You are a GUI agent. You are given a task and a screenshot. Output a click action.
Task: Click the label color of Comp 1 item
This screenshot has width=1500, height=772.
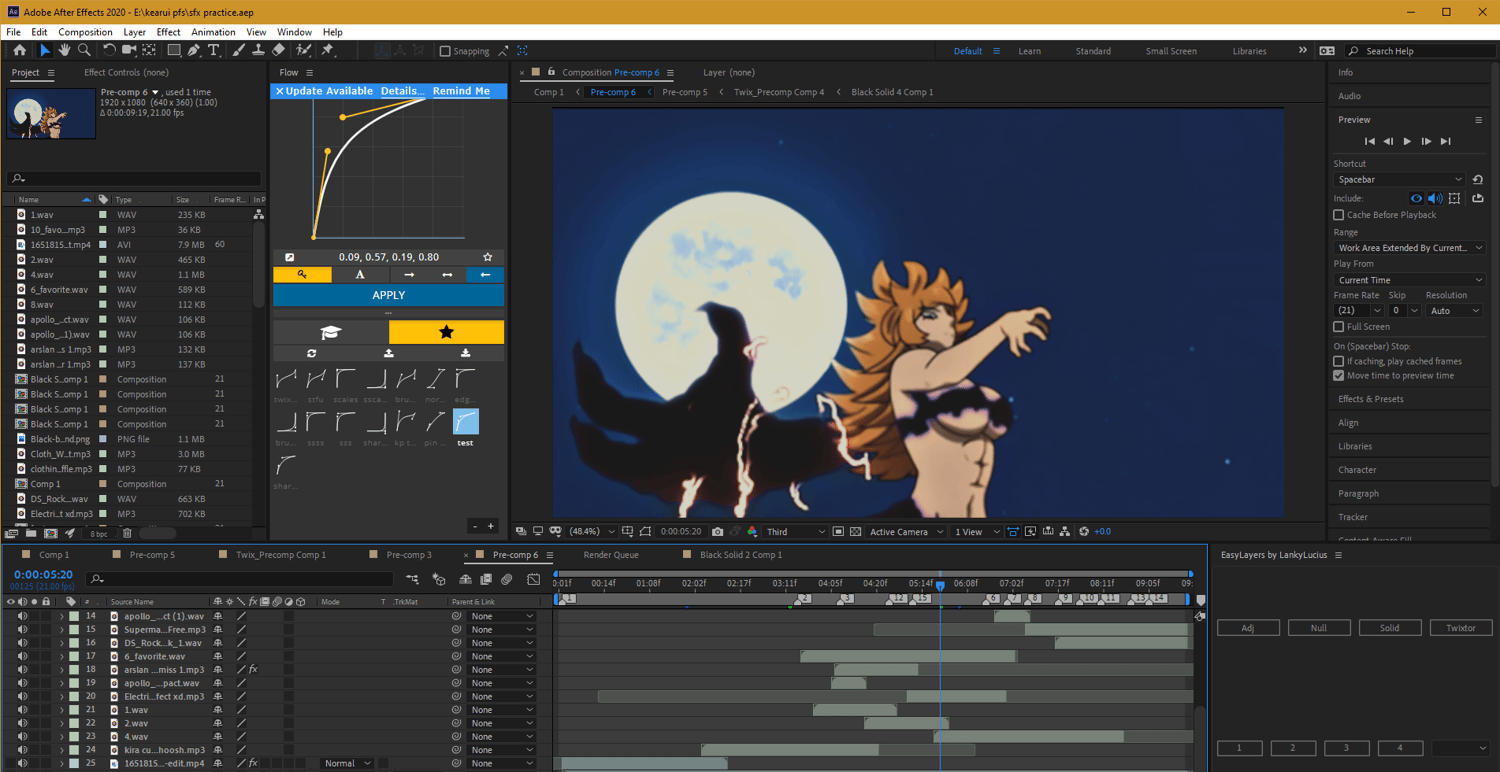tap(102, 484)
